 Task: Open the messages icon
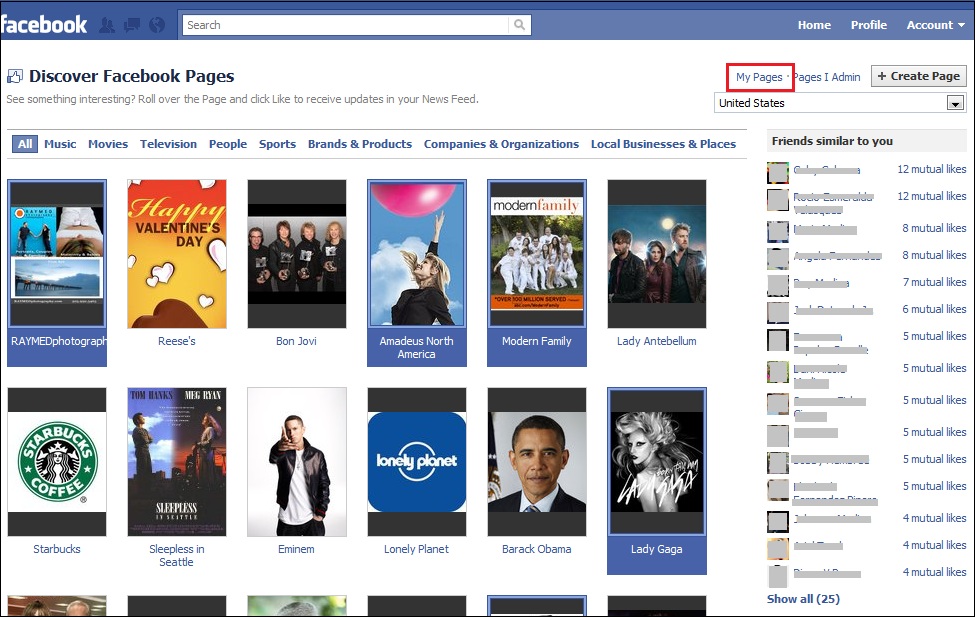coord(132,25)
